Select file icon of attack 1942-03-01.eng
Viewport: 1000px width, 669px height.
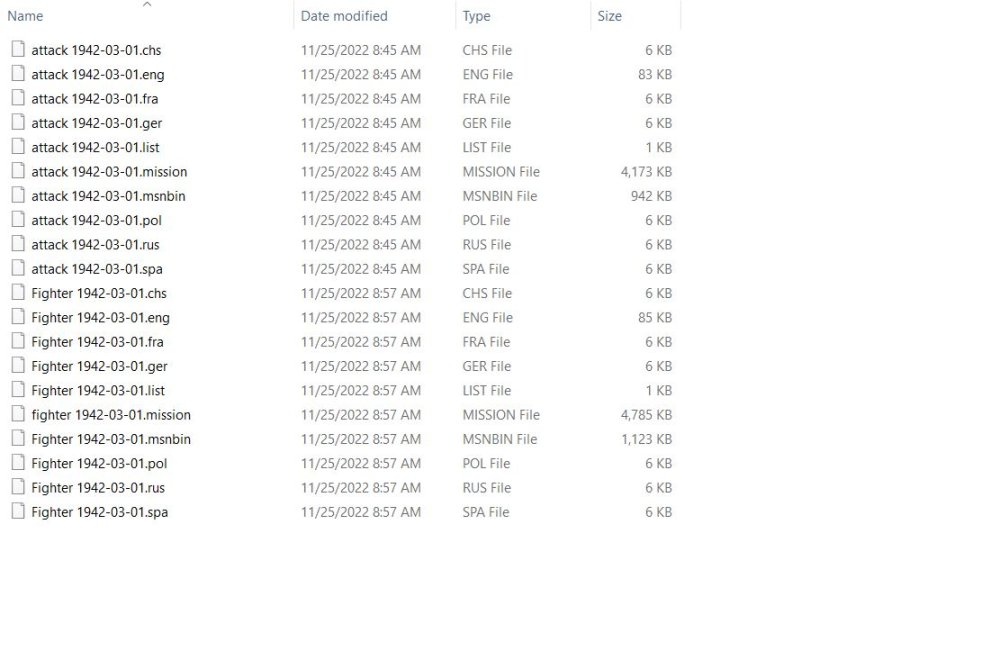(18, 73)
